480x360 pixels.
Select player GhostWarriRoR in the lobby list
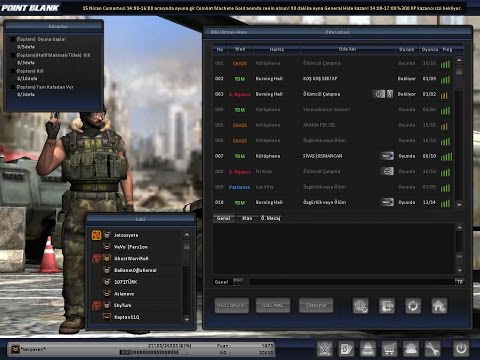[136, 258]
